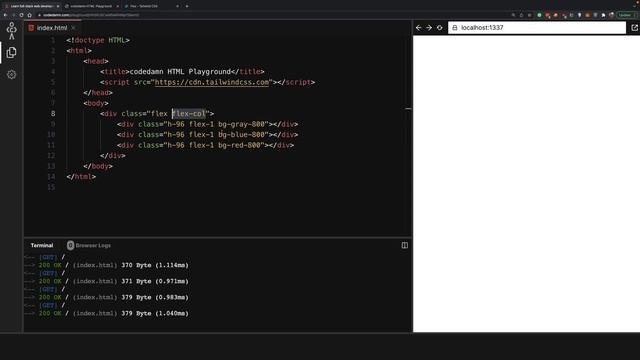Click the terminal line showing 370 Byte
The width and height of the screenshot is (640, 360).
pos(107,265)
